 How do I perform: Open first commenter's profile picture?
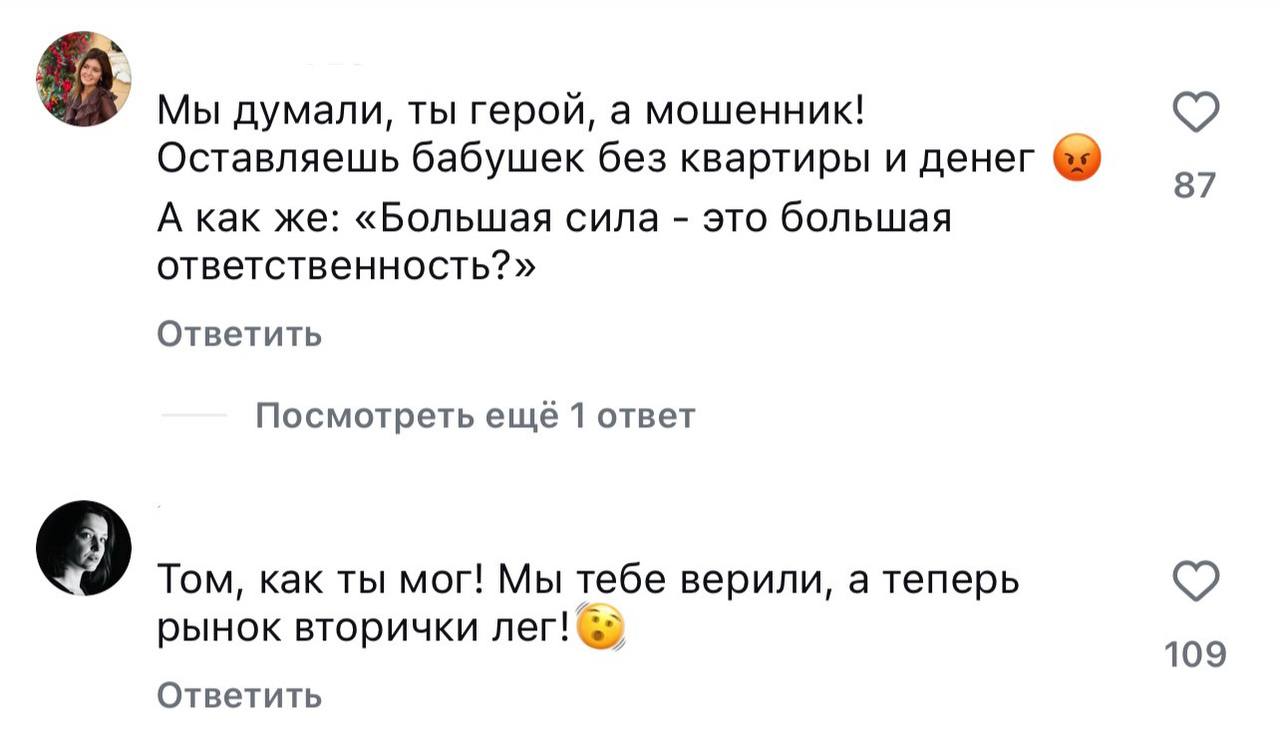pos(84,79)
